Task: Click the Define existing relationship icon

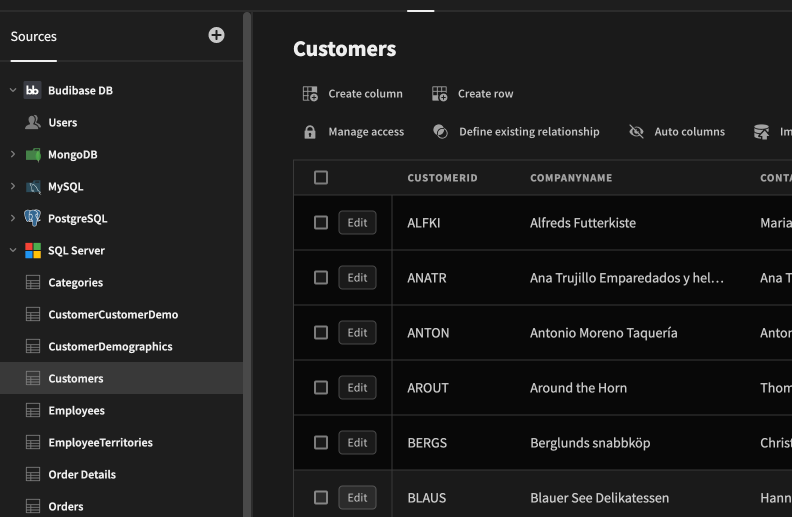Action: 440,132
